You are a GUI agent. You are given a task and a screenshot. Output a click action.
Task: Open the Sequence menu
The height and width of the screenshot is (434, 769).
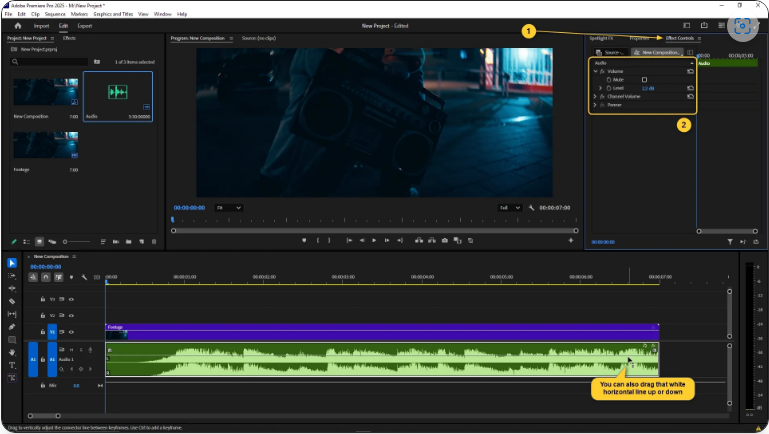pyautogui.click(x=55, y=14)
